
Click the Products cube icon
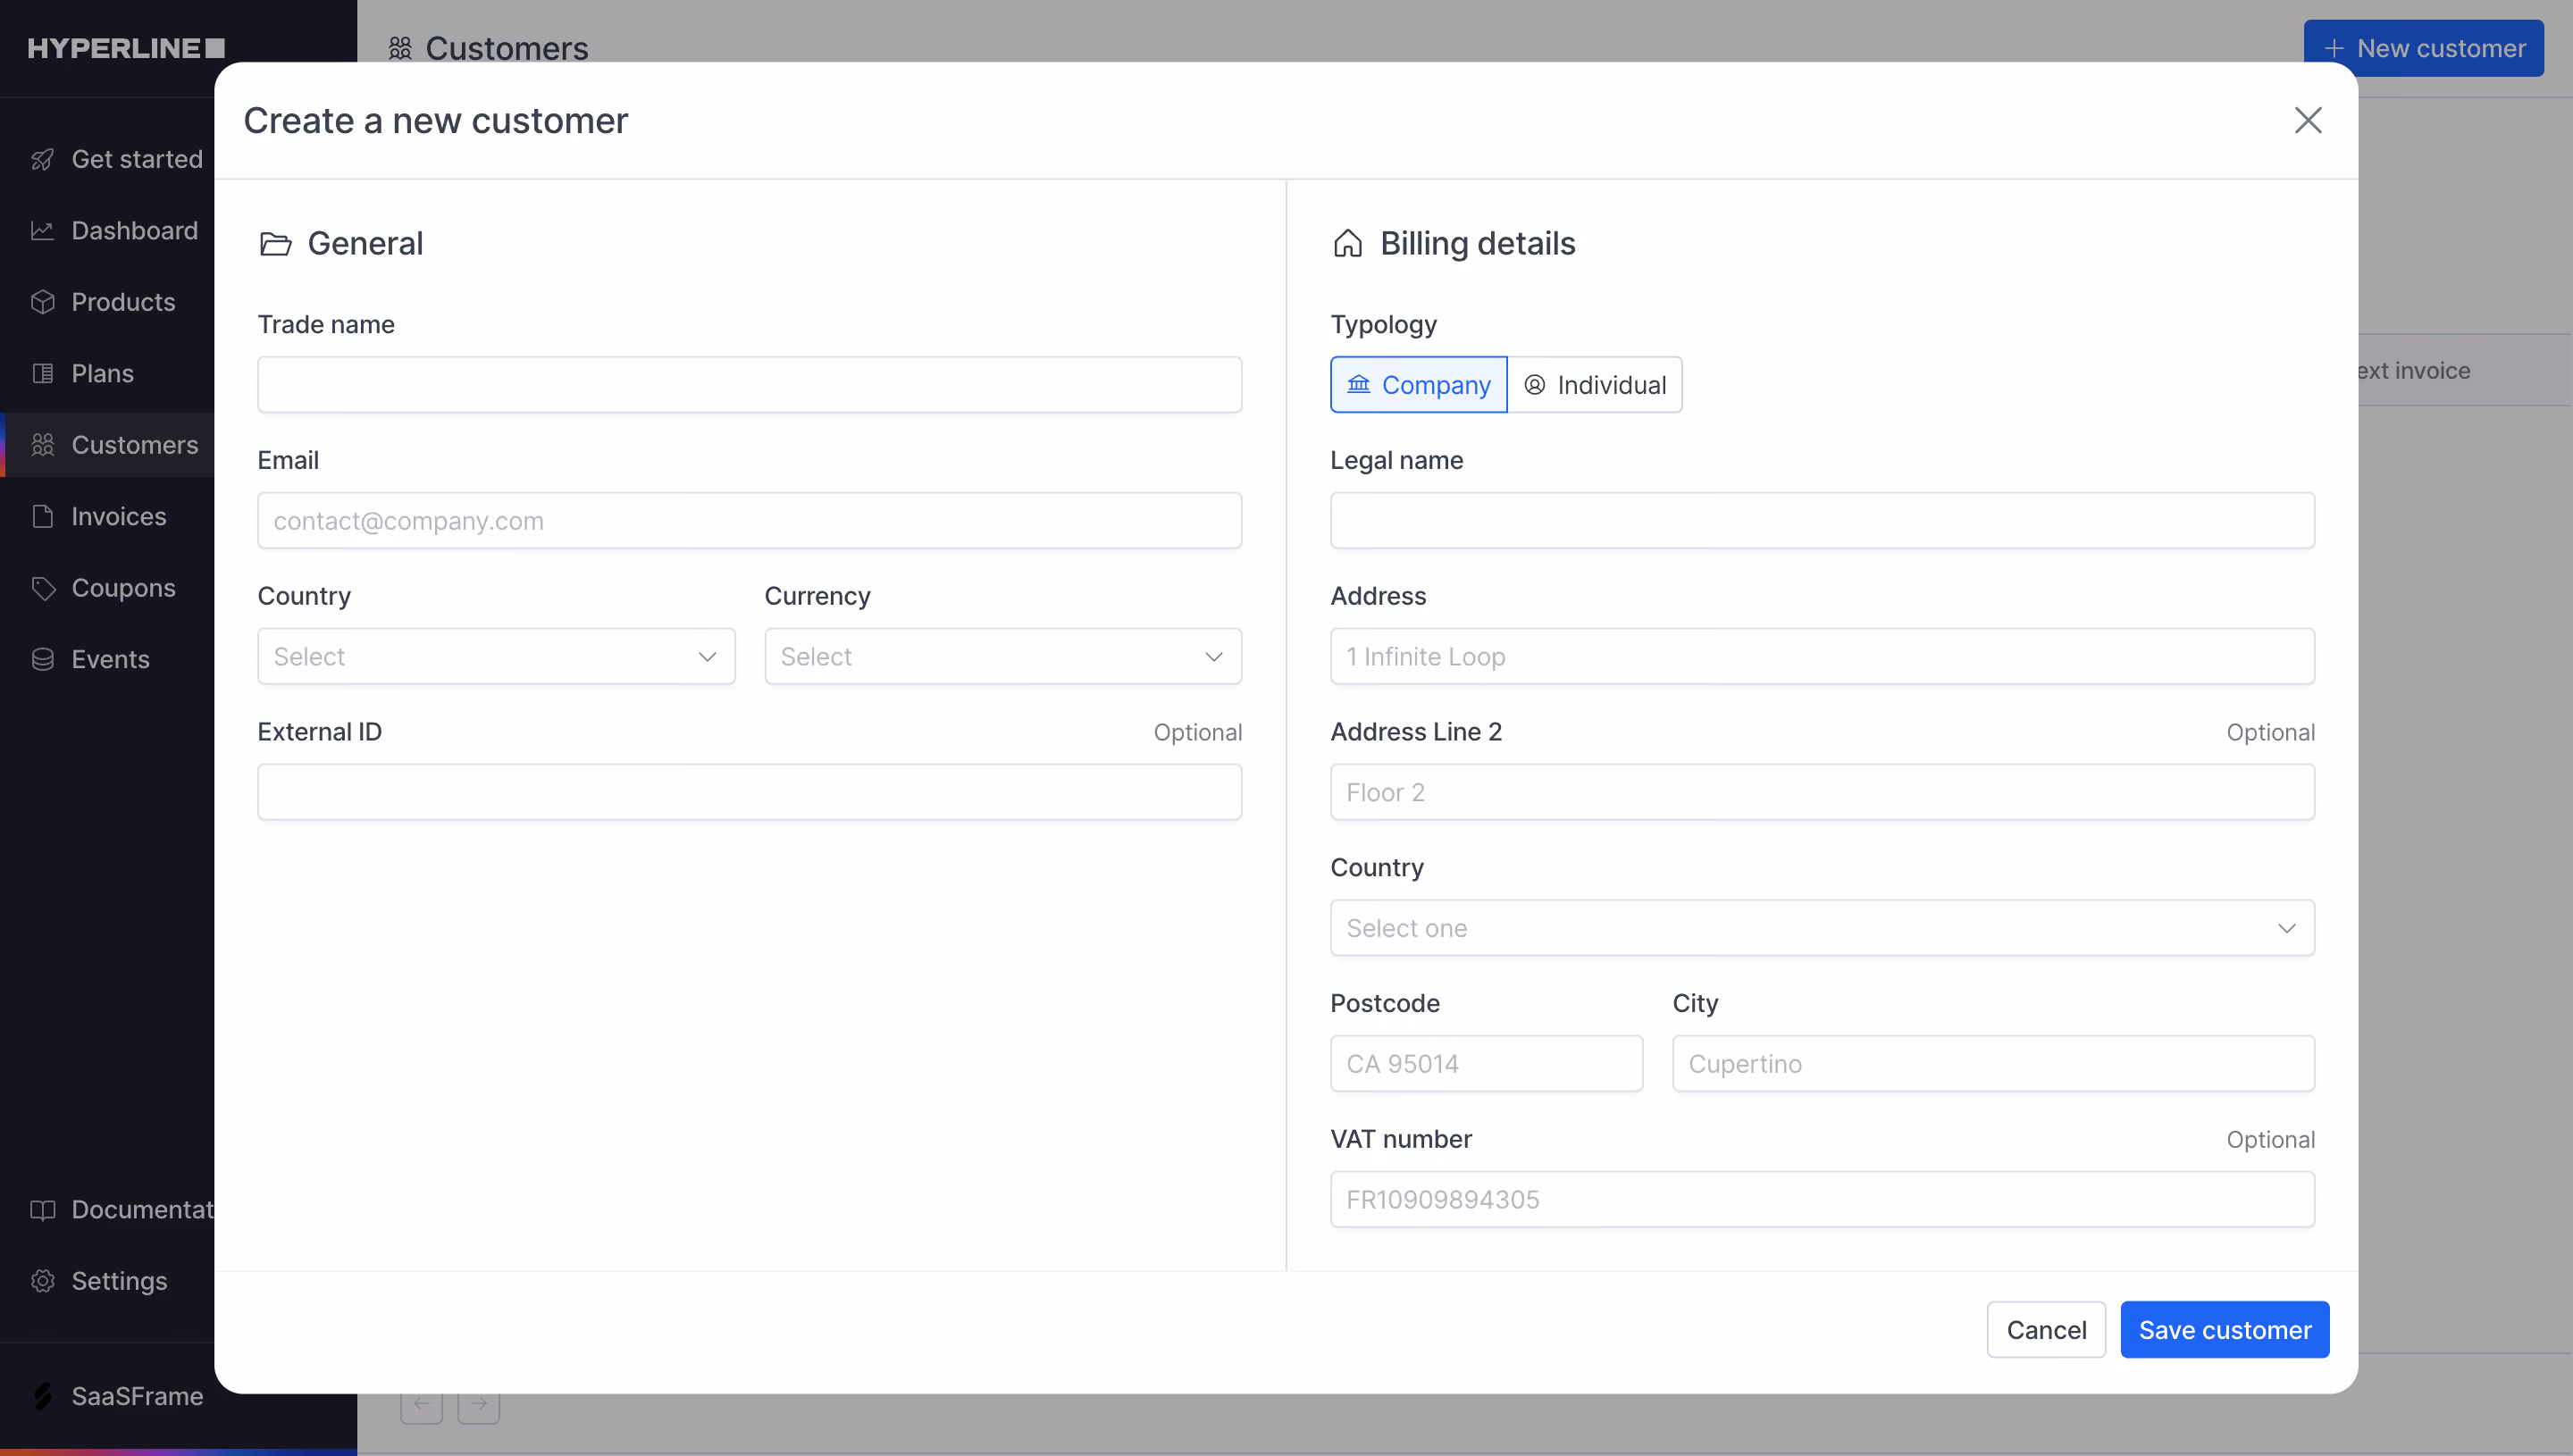pyautogui.click(x=42, y=302)
